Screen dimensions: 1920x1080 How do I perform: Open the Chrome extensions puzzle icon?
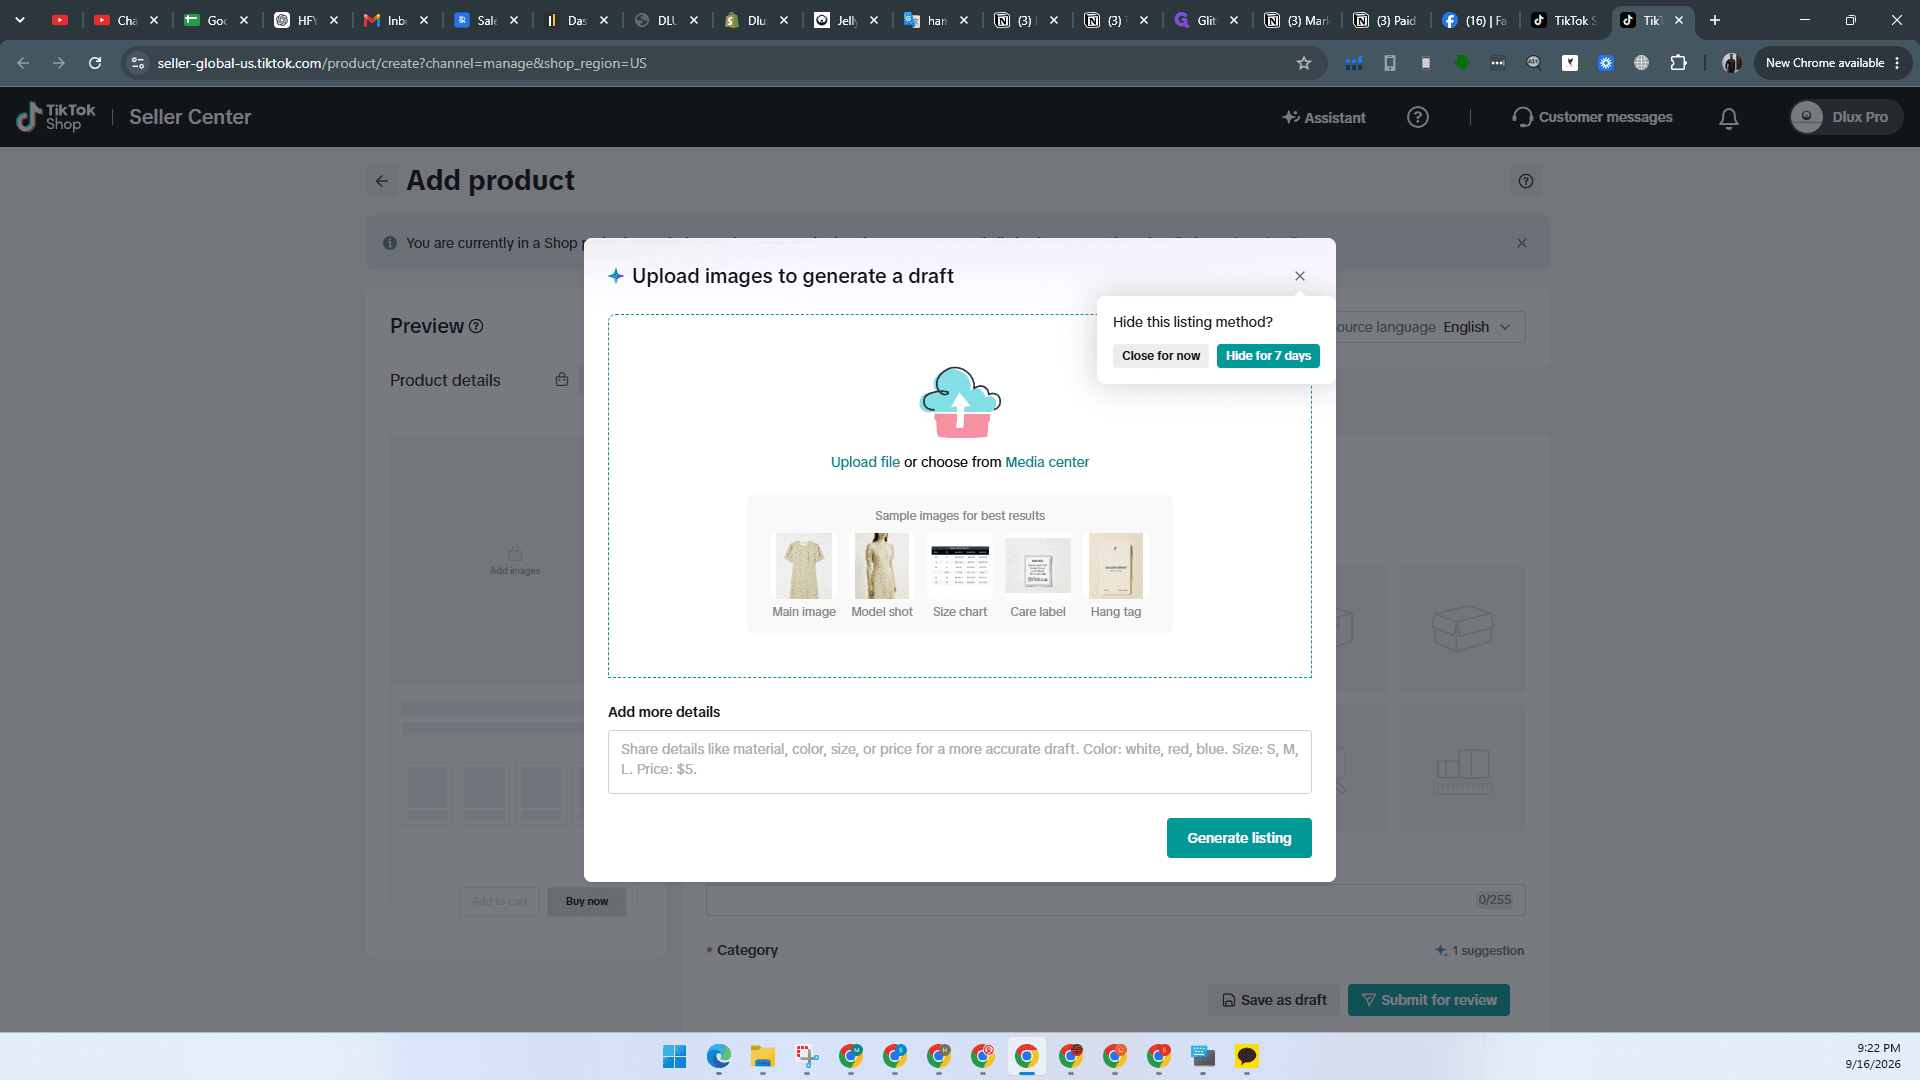[x=1679, y=63]
